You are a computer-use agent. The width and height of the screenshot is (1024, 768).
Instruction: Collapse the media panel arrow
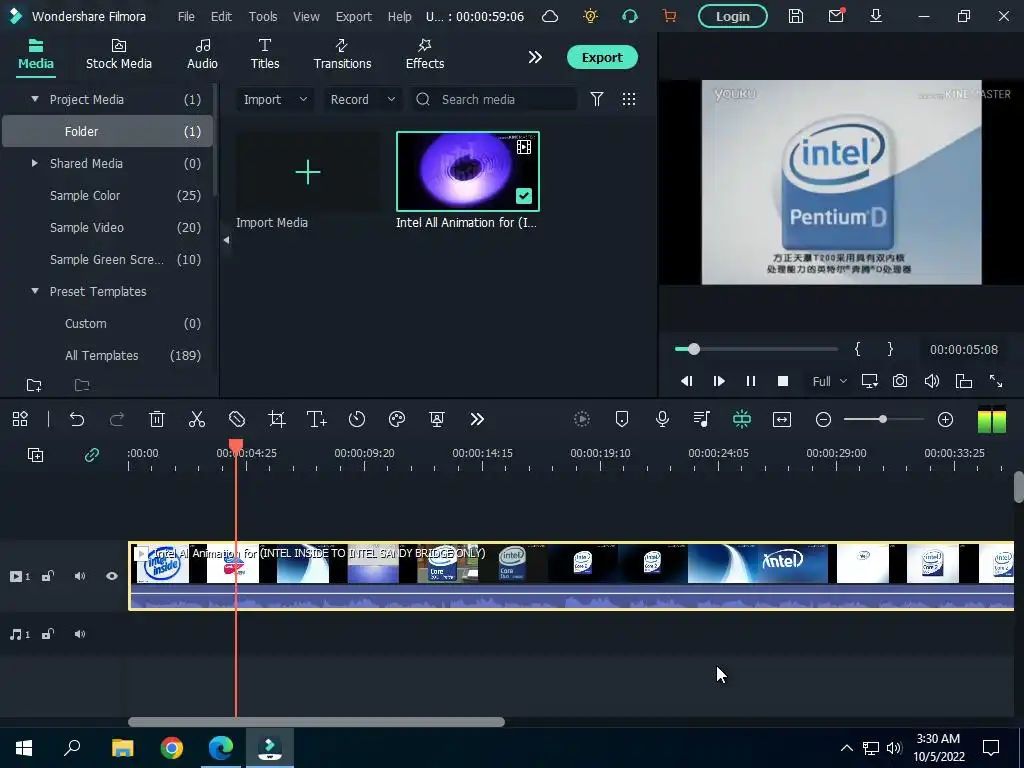coord(226,240)
